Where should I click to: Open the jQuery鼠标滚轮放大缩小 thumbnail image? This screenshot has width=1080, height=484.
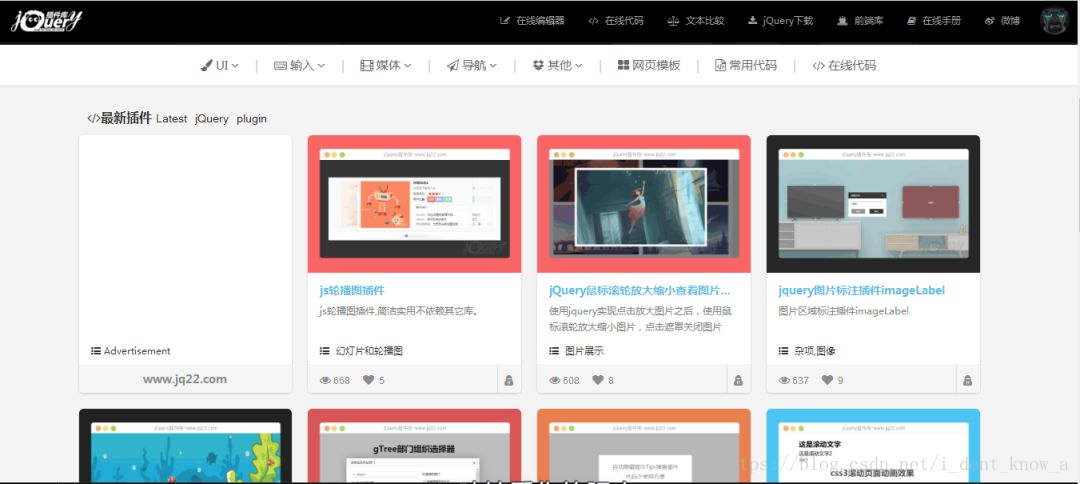tap(644, 204)
